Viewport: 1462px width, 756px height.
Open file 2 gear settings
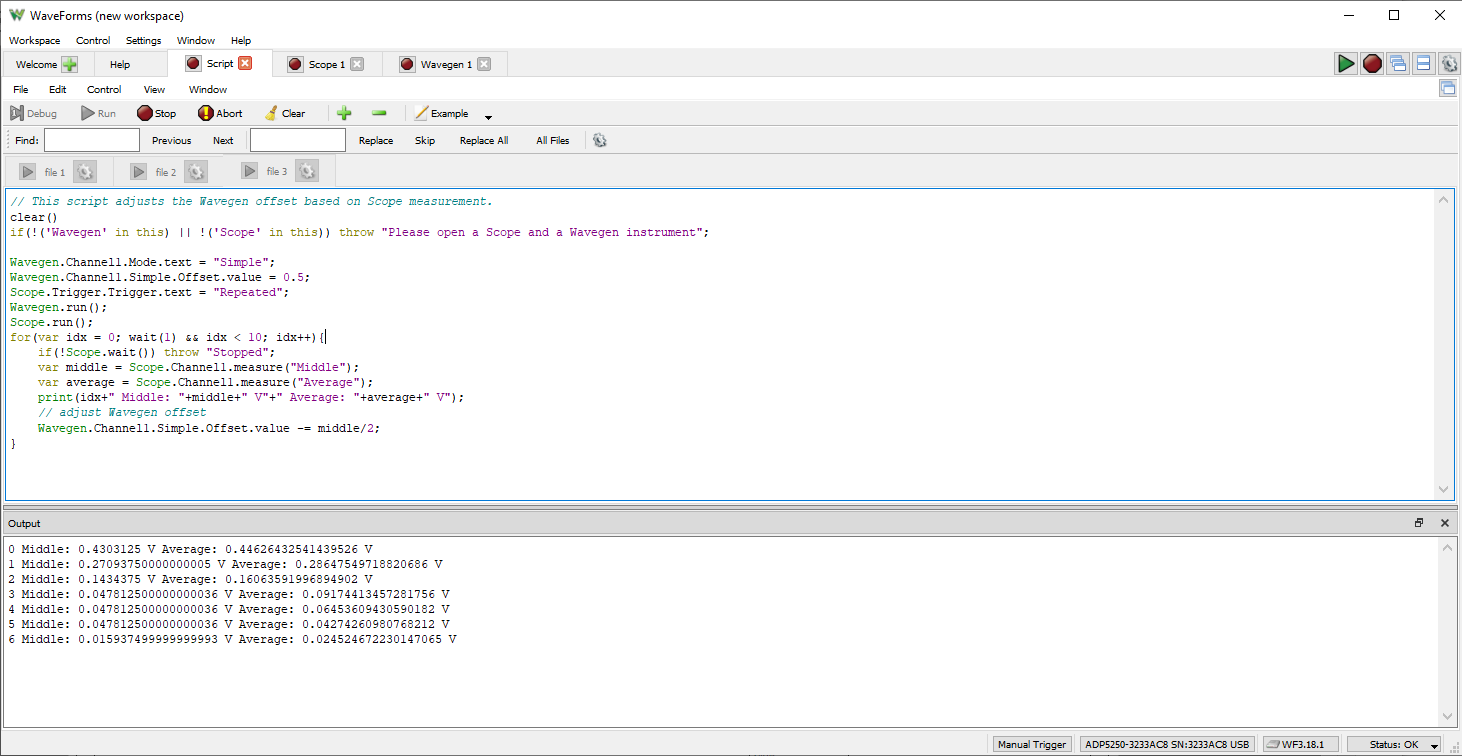pos(196,172)
